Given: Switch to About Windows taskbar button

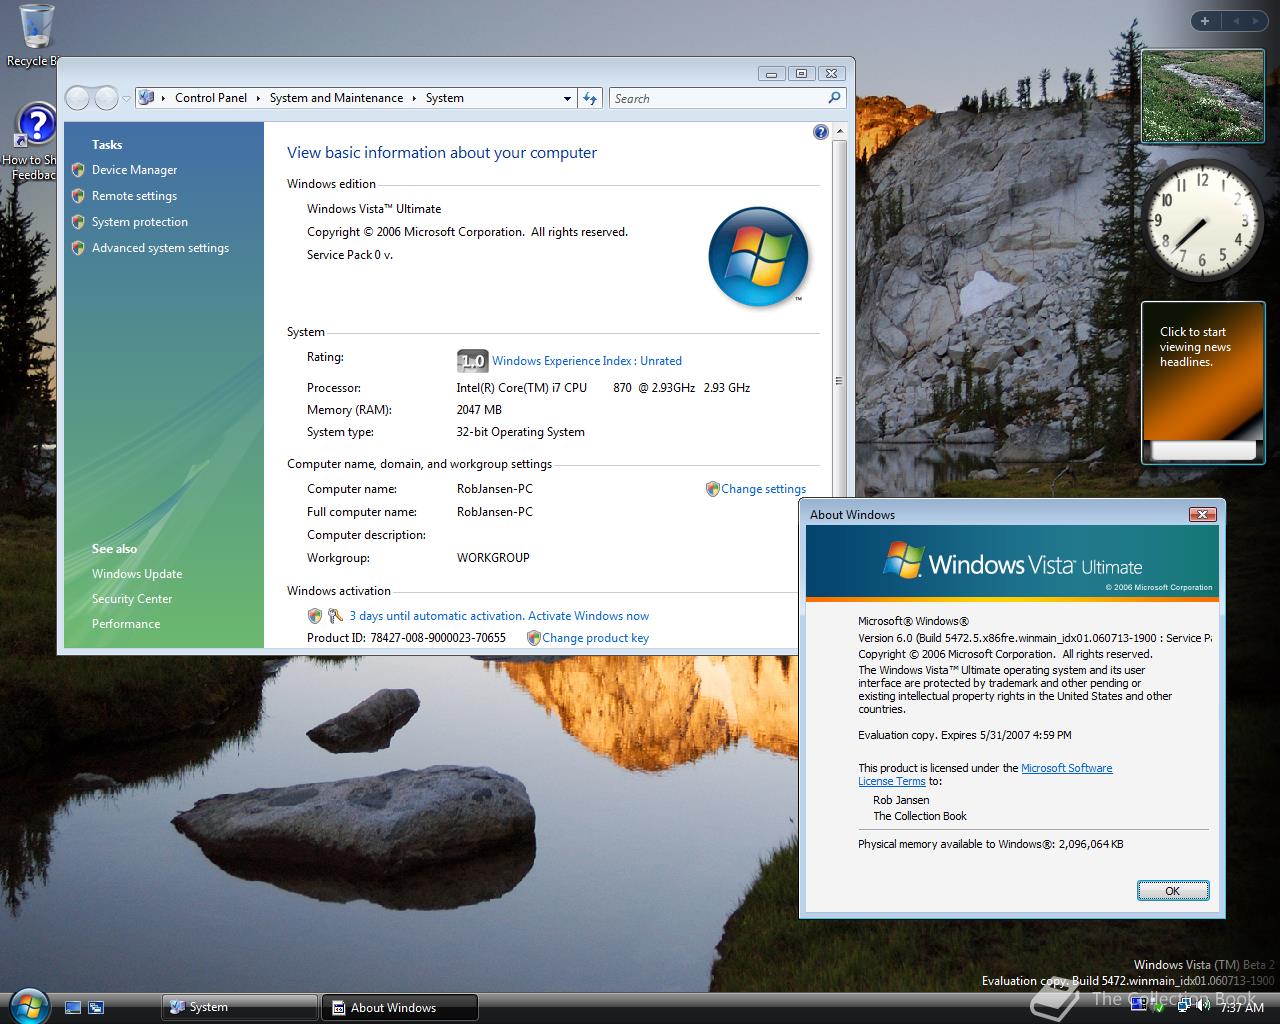Looking at the screenshot, I should tap(400, 1007).
